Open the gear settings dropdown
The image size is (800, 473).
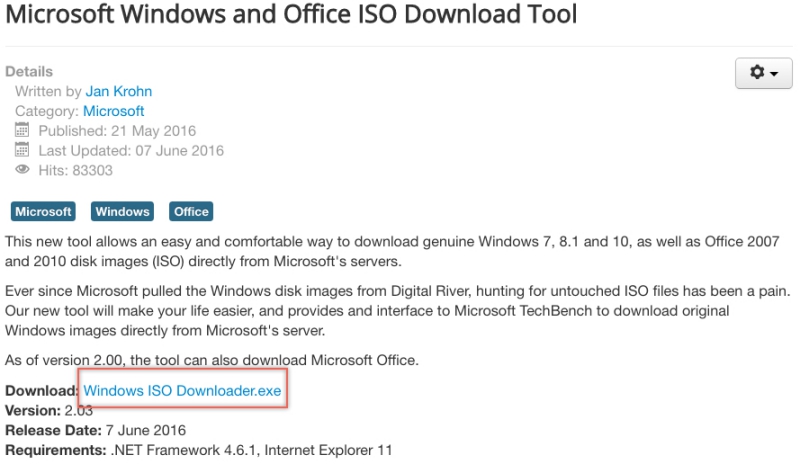pyautogui.click(x=763, y=73)
